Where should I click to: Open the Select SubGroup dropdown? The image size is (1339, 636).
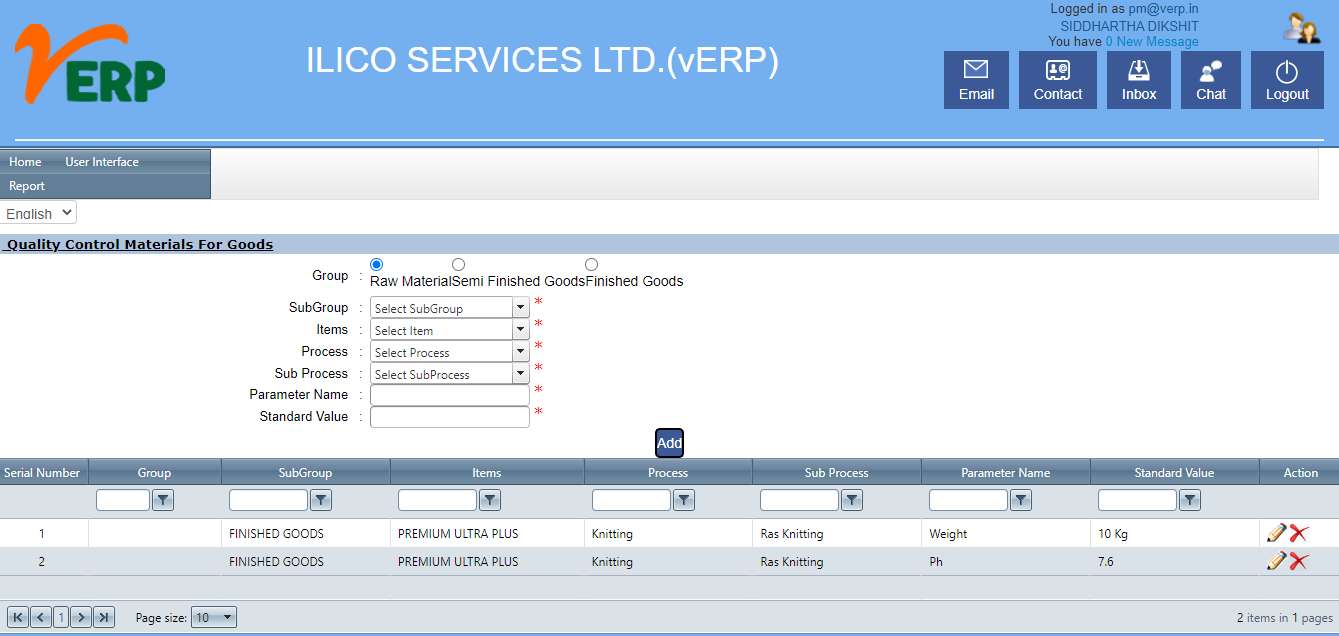(449, 308)
